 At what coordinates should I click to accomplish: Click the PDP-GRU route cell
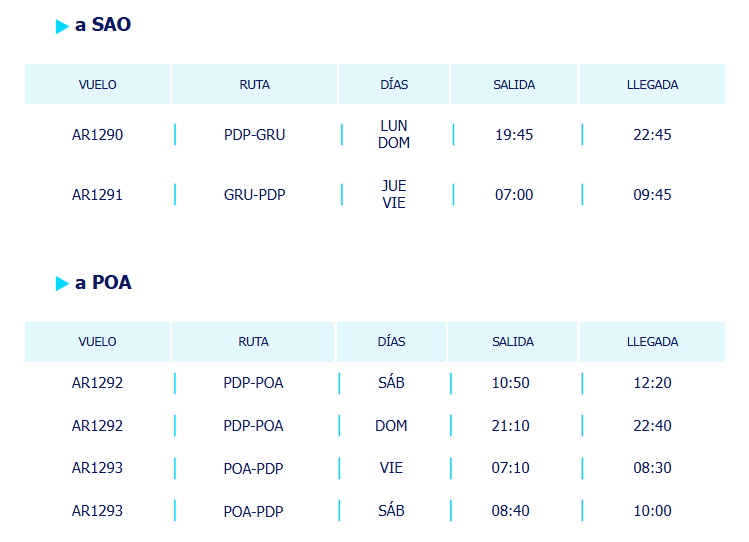(255, 135)
